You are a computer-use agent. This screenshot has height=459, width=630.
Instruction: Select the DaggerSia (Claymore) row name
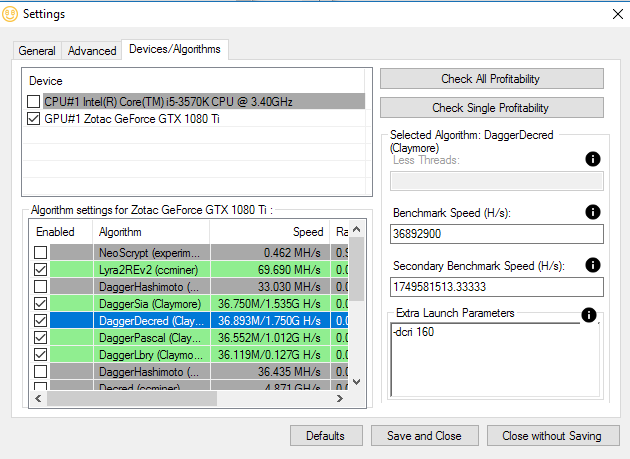[151, 303]
